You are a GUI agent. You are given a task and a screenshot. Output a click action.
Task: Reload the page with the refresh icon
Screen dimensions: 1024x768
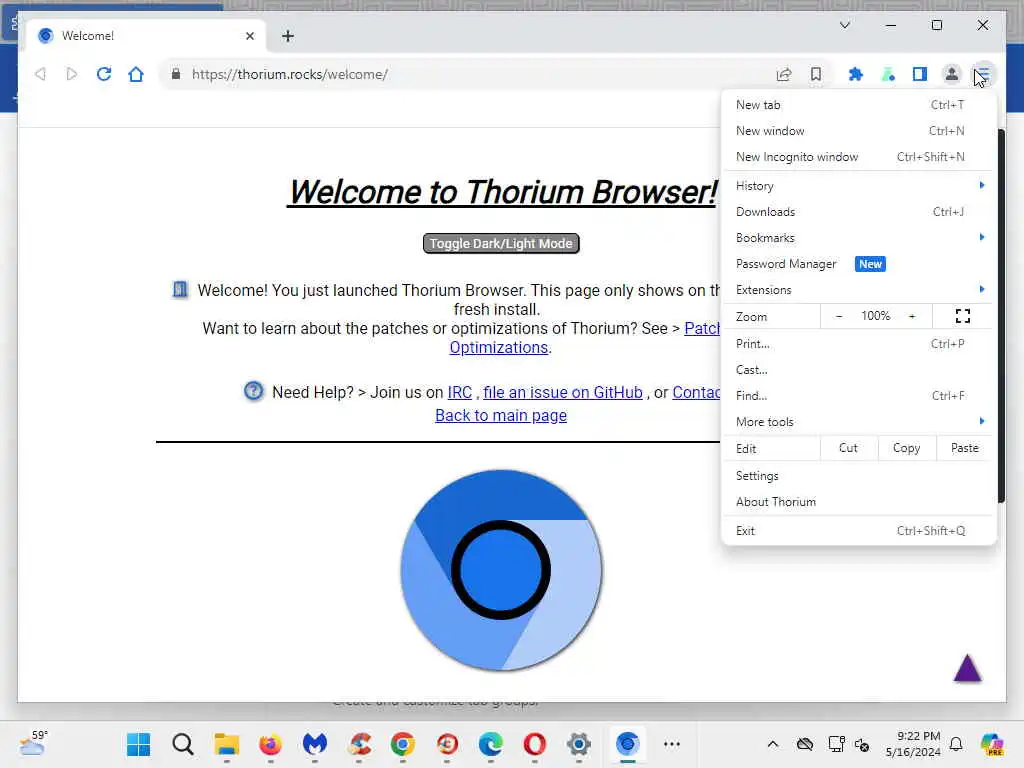tap(104, 74)
